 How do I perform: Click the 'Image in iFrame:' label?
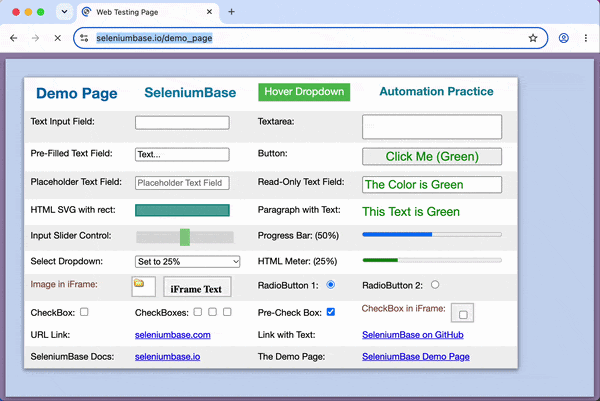pyautogui.click(x=64, y=284)
